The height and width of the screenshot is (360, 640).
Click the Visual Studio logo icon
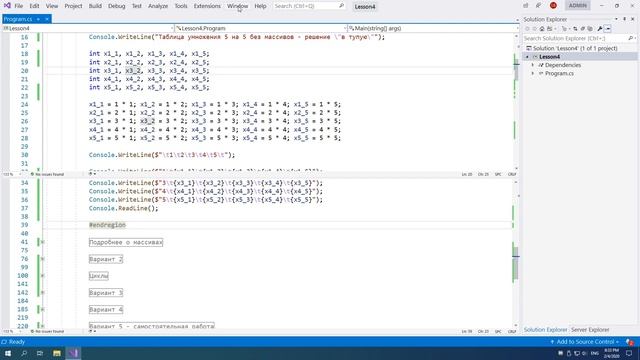click(x=7, y=6)
